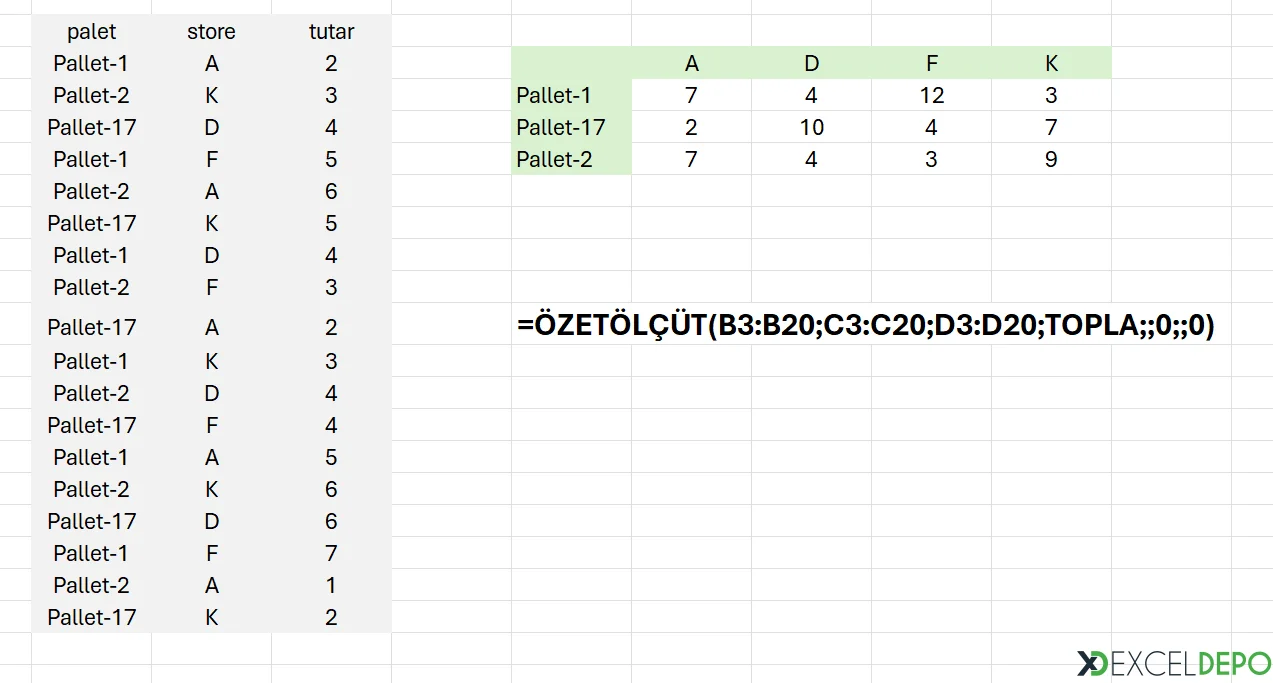Click the last Pallet-17 entry in palet column
This screenshot has width=1273, height=683.
pos(91,617)
